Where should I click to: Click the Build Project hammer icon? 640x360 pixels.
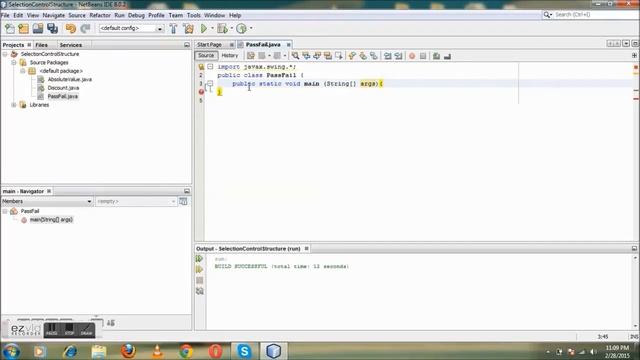pos(173,28)
